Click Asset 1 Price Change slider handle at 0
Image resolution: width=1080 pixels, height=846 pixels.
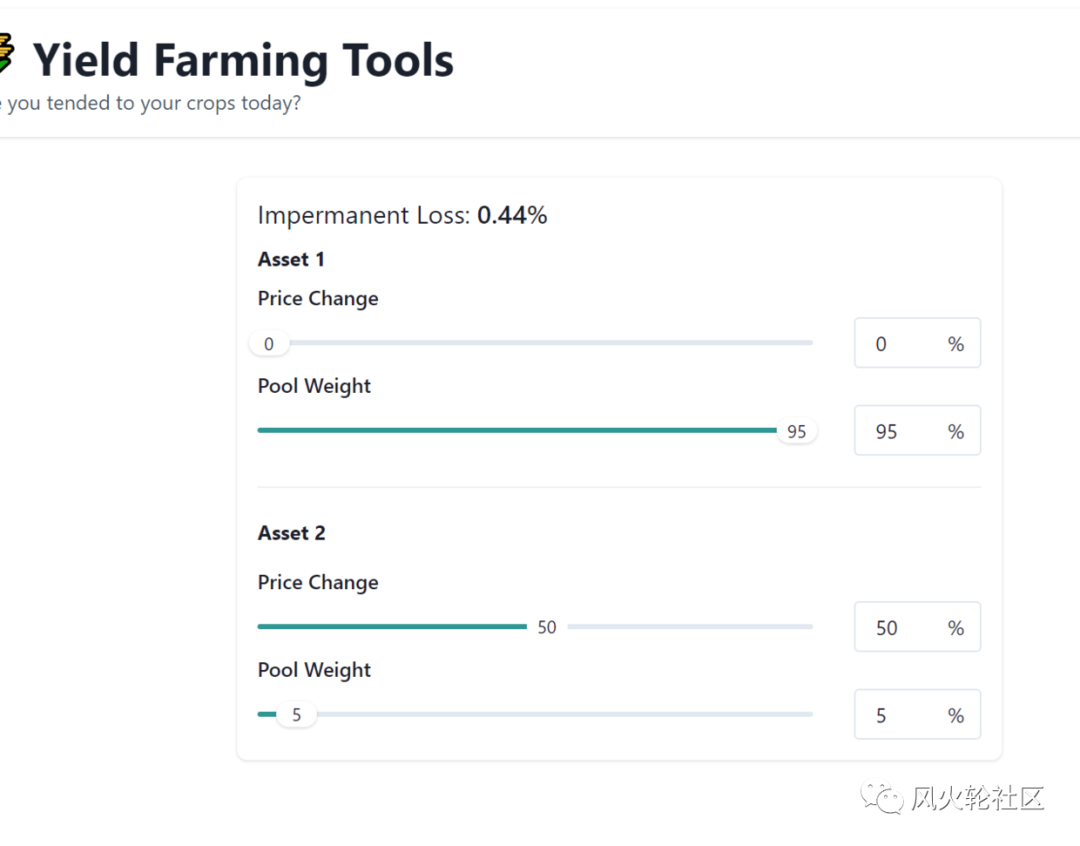coord(269,344)
